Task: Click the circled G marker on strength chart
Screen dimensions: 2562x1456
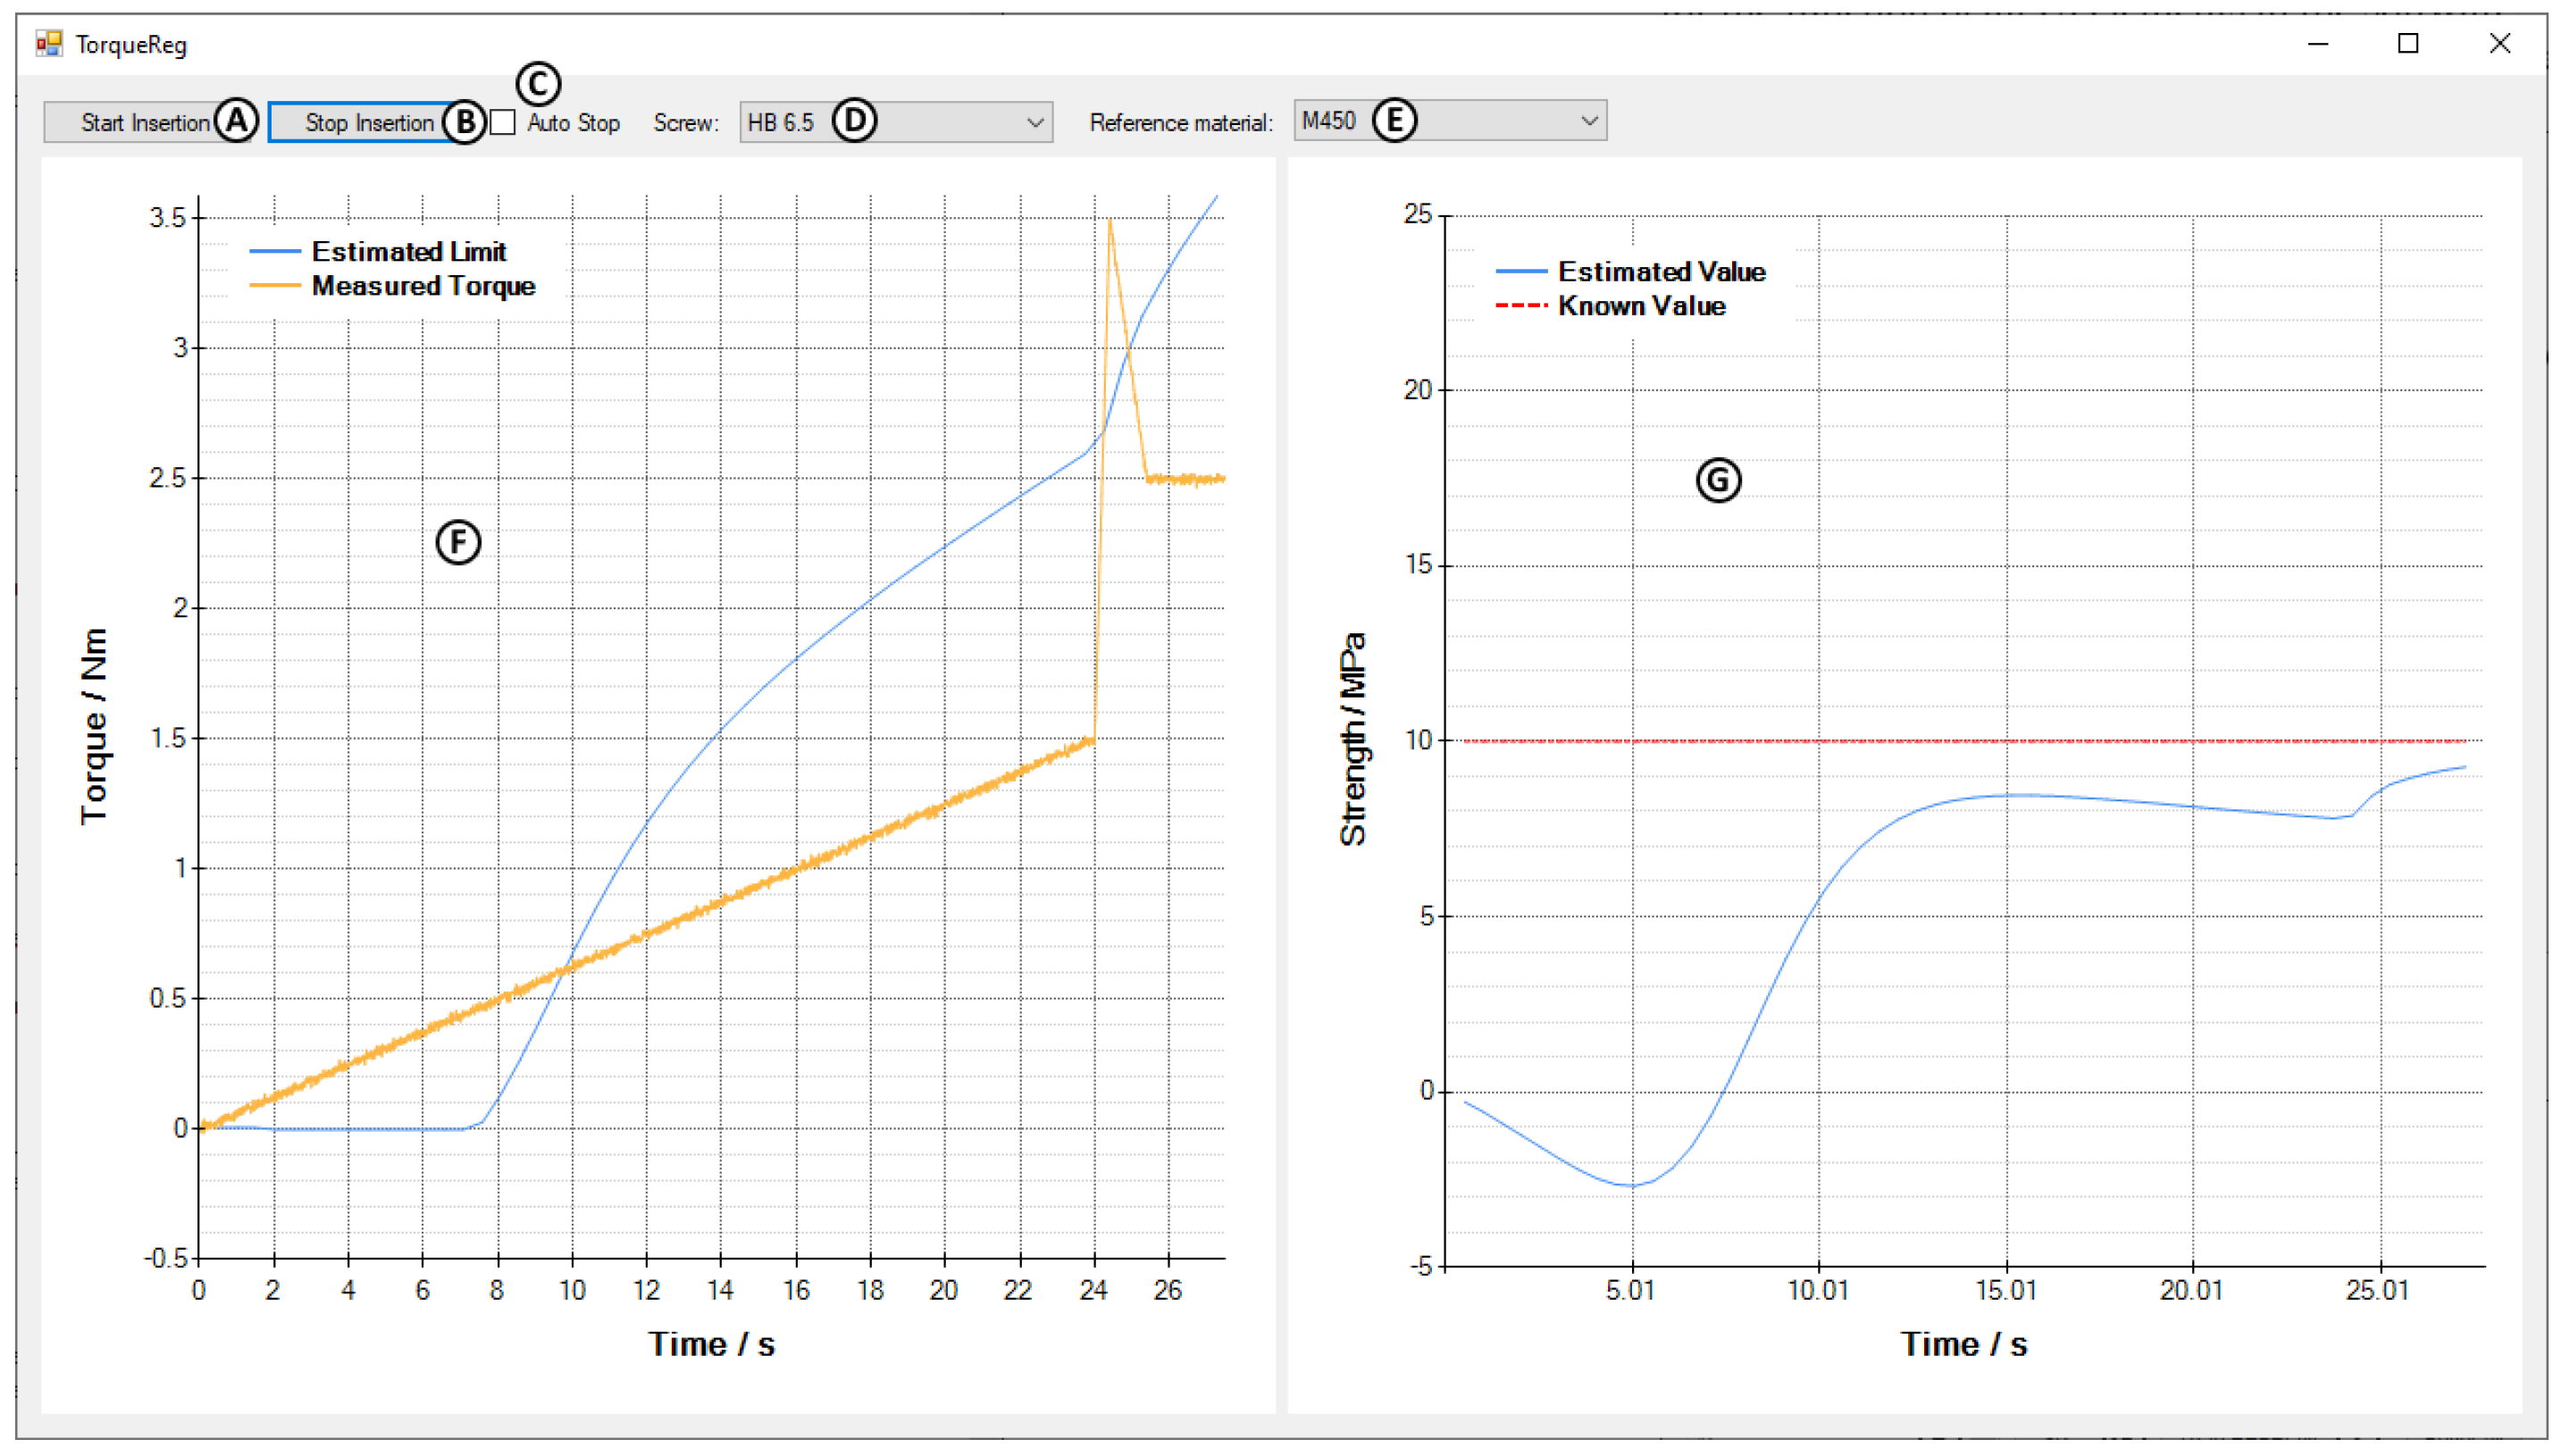Action: [x=1718, y=480]
